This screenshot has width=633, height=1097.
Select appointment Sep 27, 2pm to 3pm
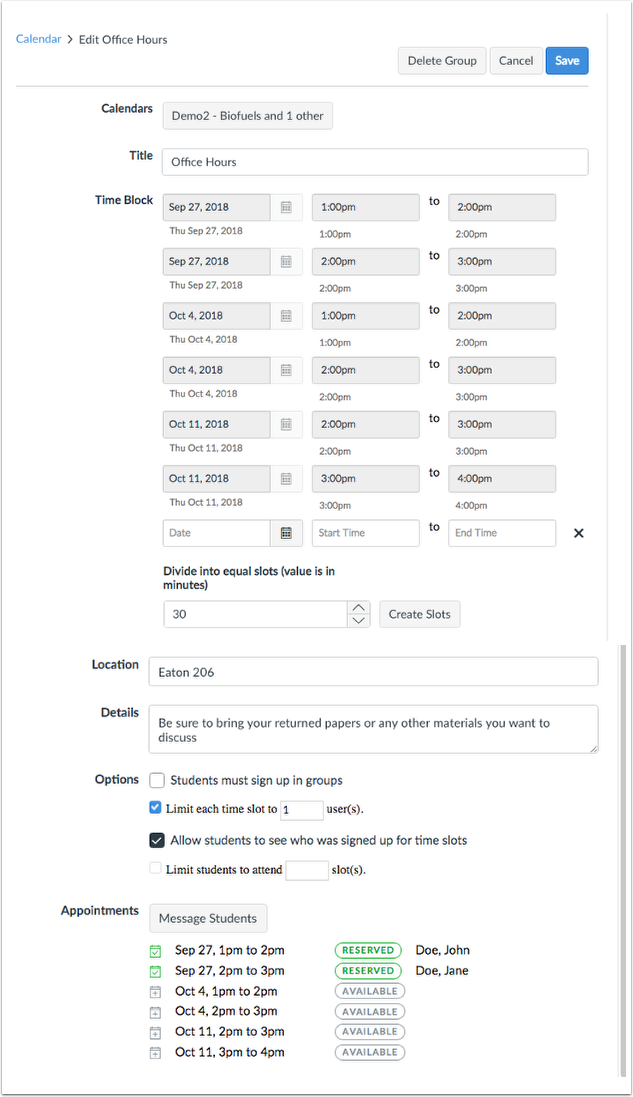pyautogui.click(x=230, y=970)
